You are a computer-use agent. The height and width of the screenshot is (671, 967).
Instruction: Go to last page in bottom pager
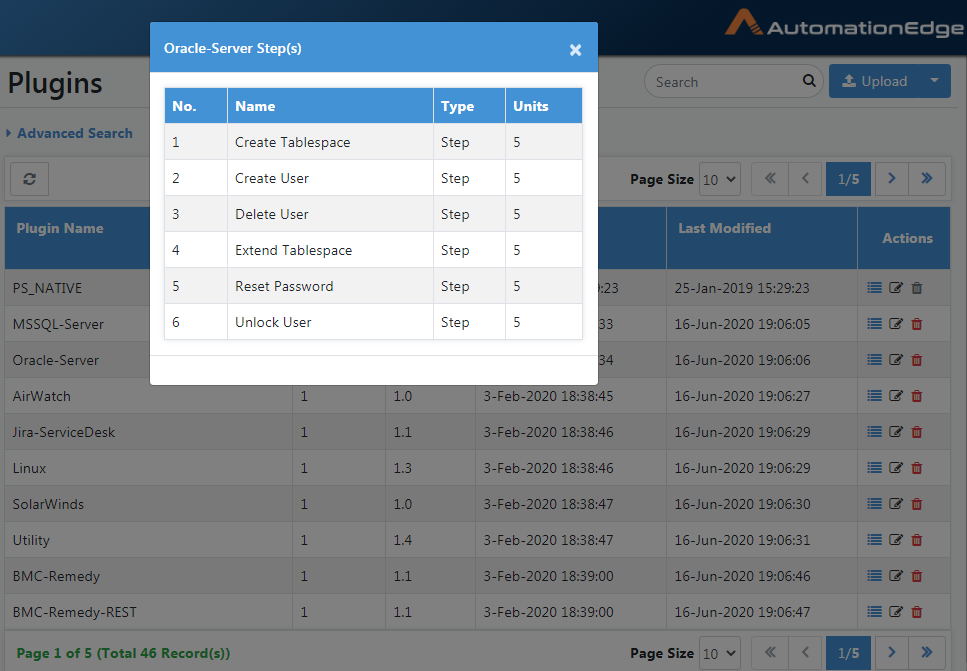[x=926, y=652]
